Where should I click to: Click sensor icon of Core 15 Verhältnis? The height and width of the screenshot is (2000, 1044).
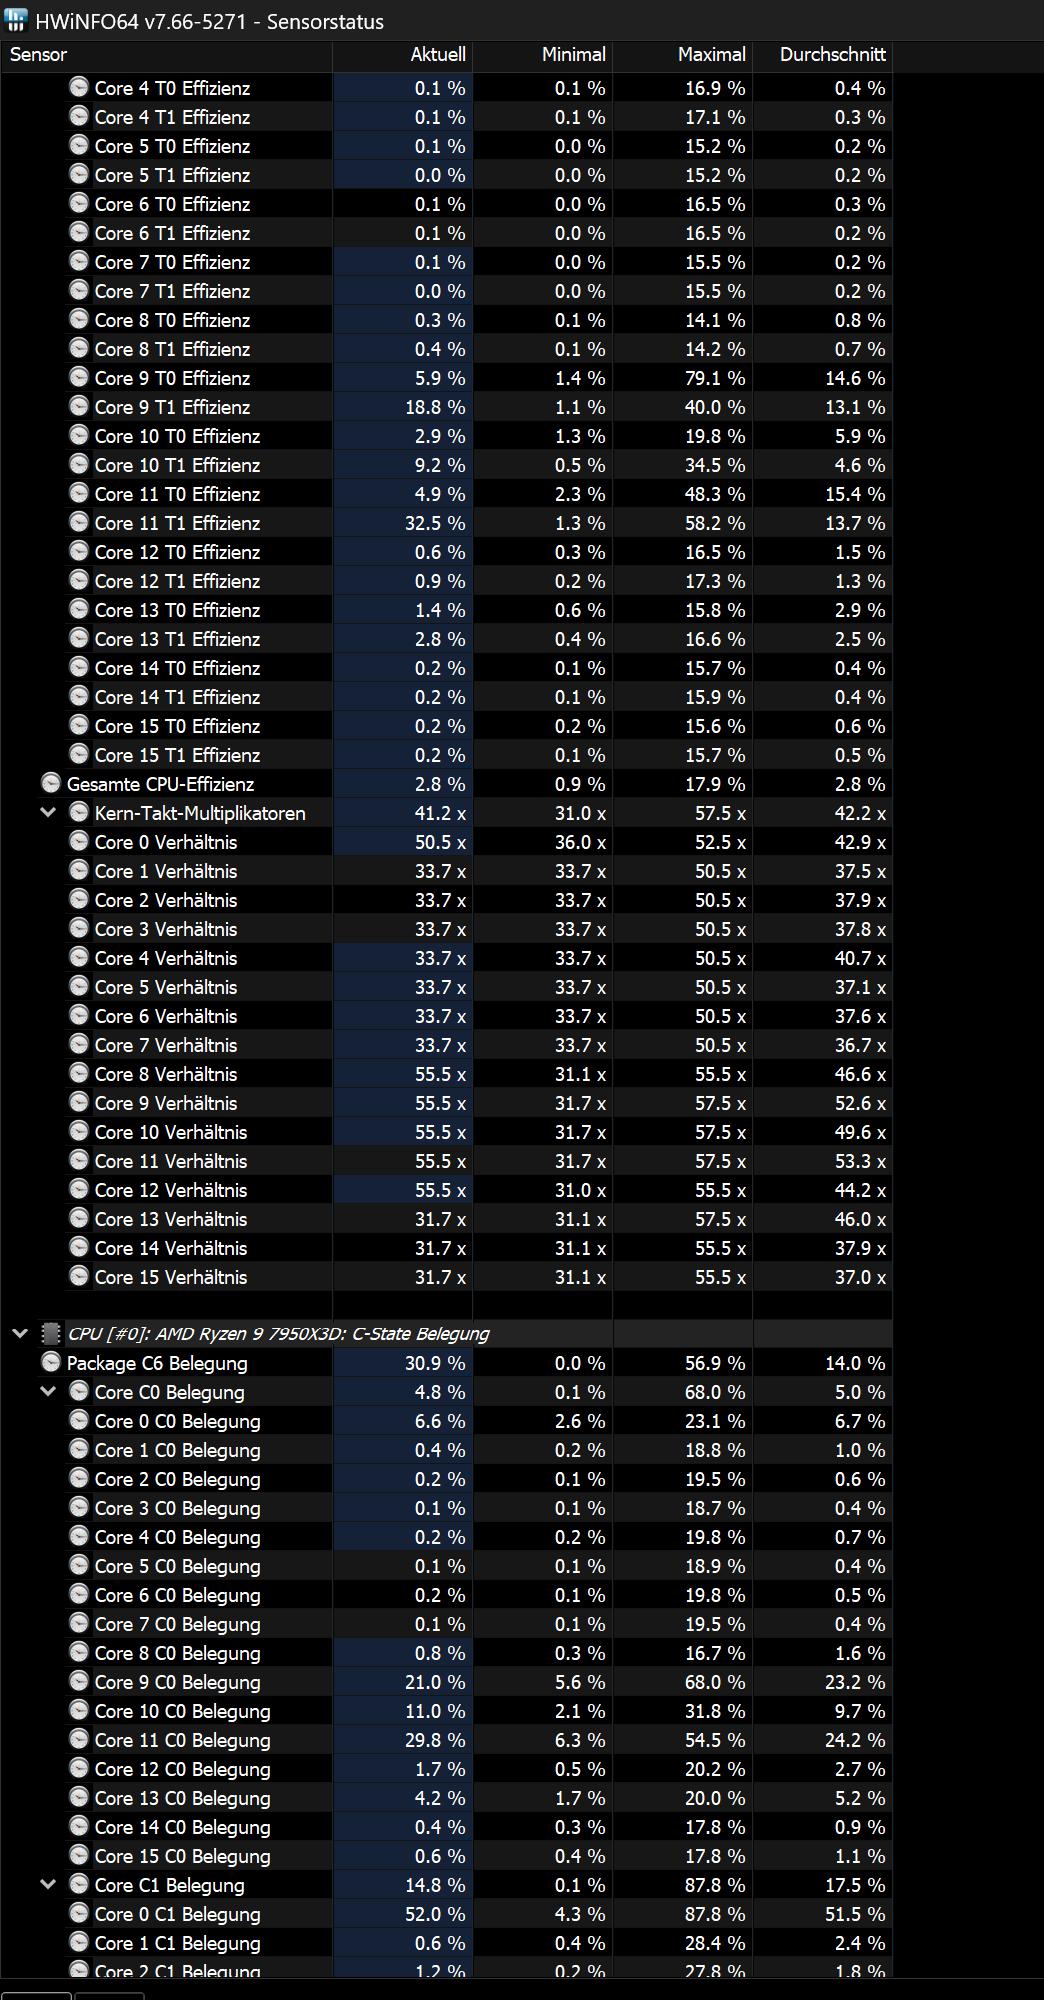click(79, 1277)
